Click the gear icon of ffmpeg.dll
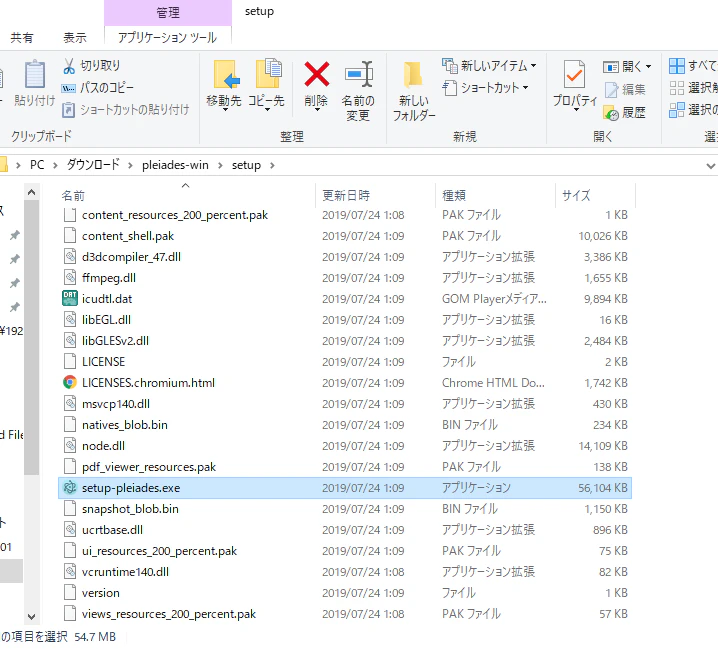 (70, 277)
